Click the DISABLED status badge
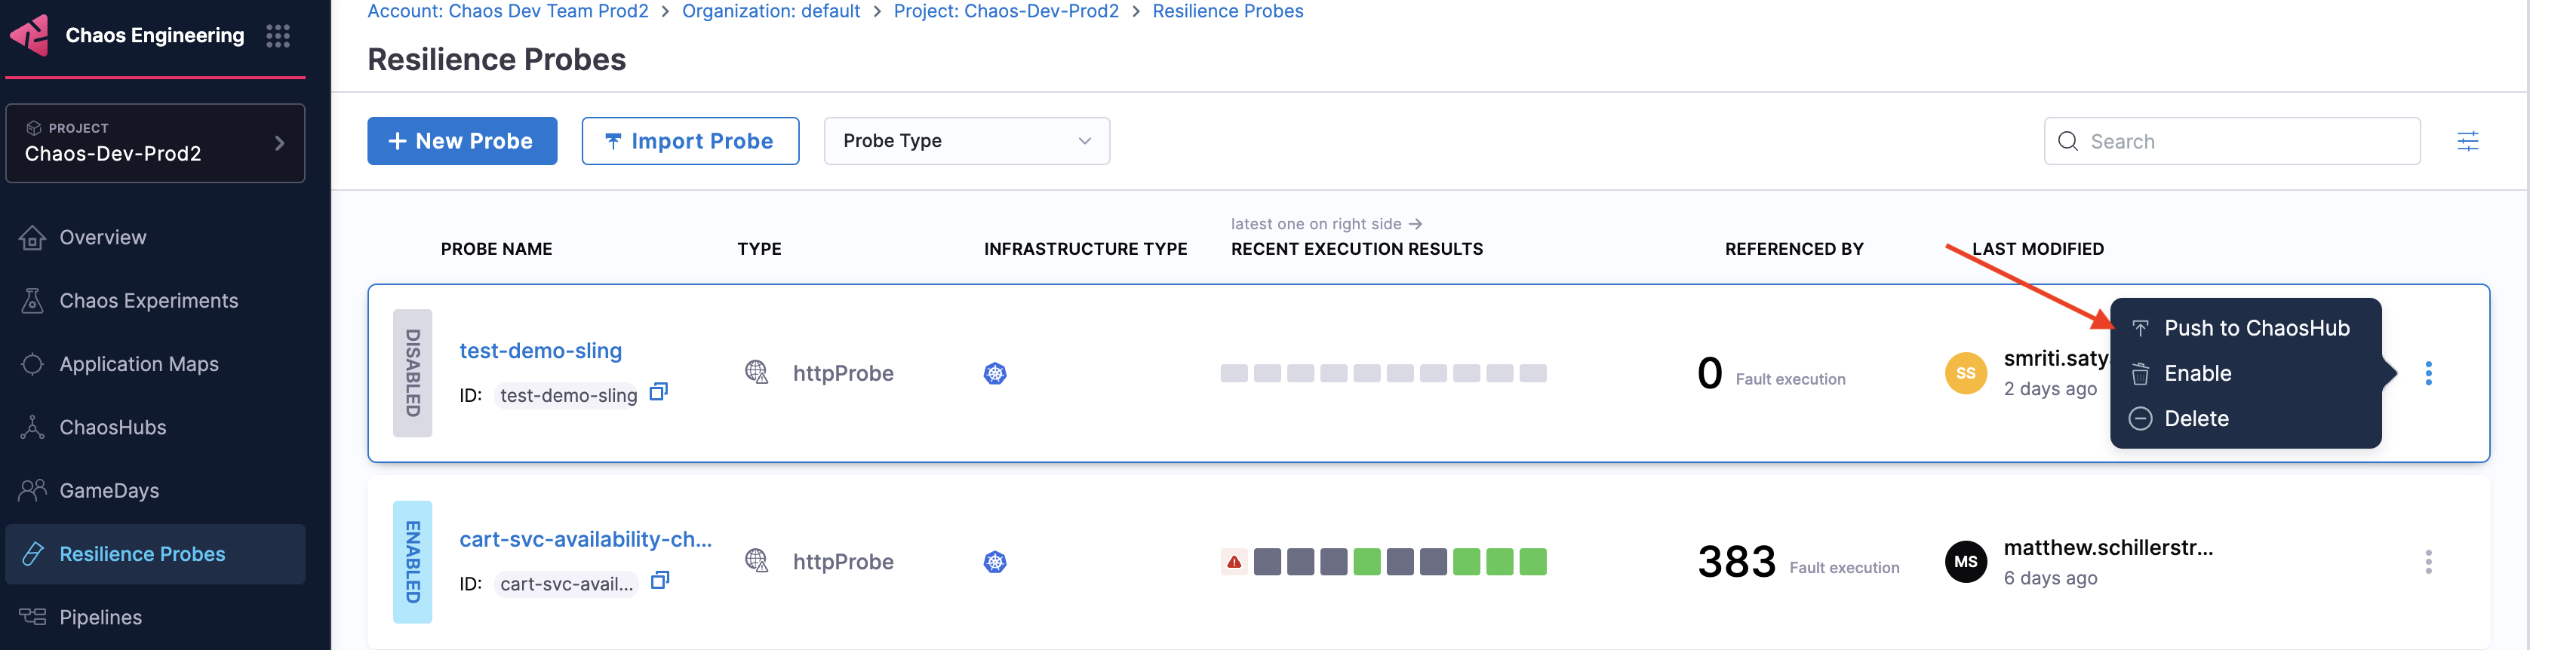This screenshot has height=650, width=2576. click(x=412, y=373)
